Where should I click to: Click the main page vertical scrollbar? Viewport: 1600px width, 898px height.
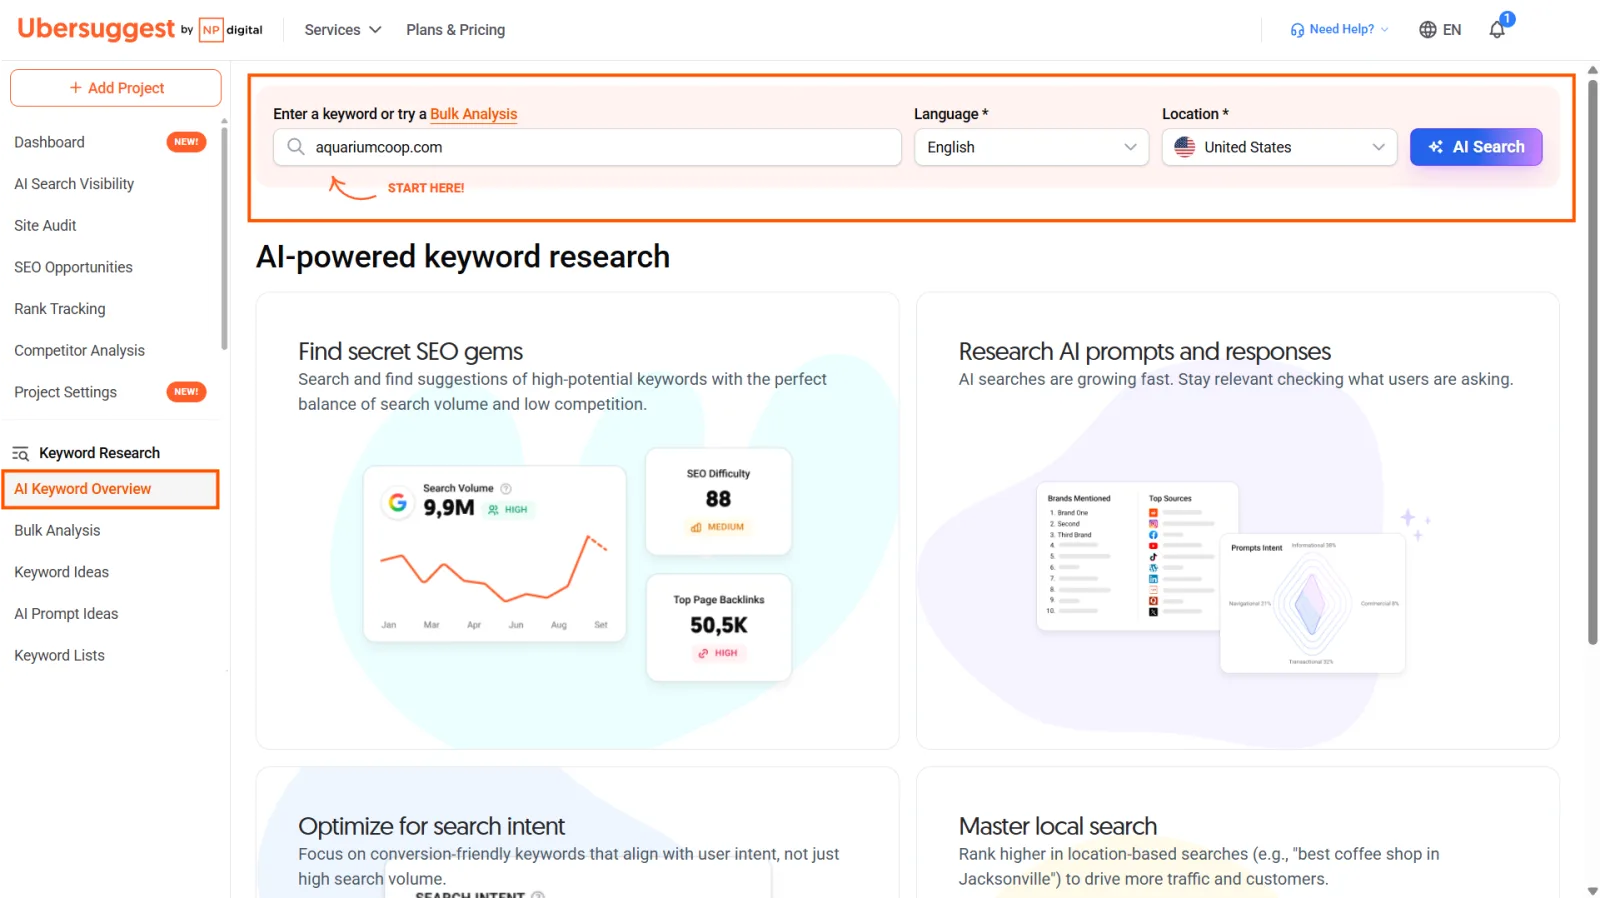coord(1593,360)
